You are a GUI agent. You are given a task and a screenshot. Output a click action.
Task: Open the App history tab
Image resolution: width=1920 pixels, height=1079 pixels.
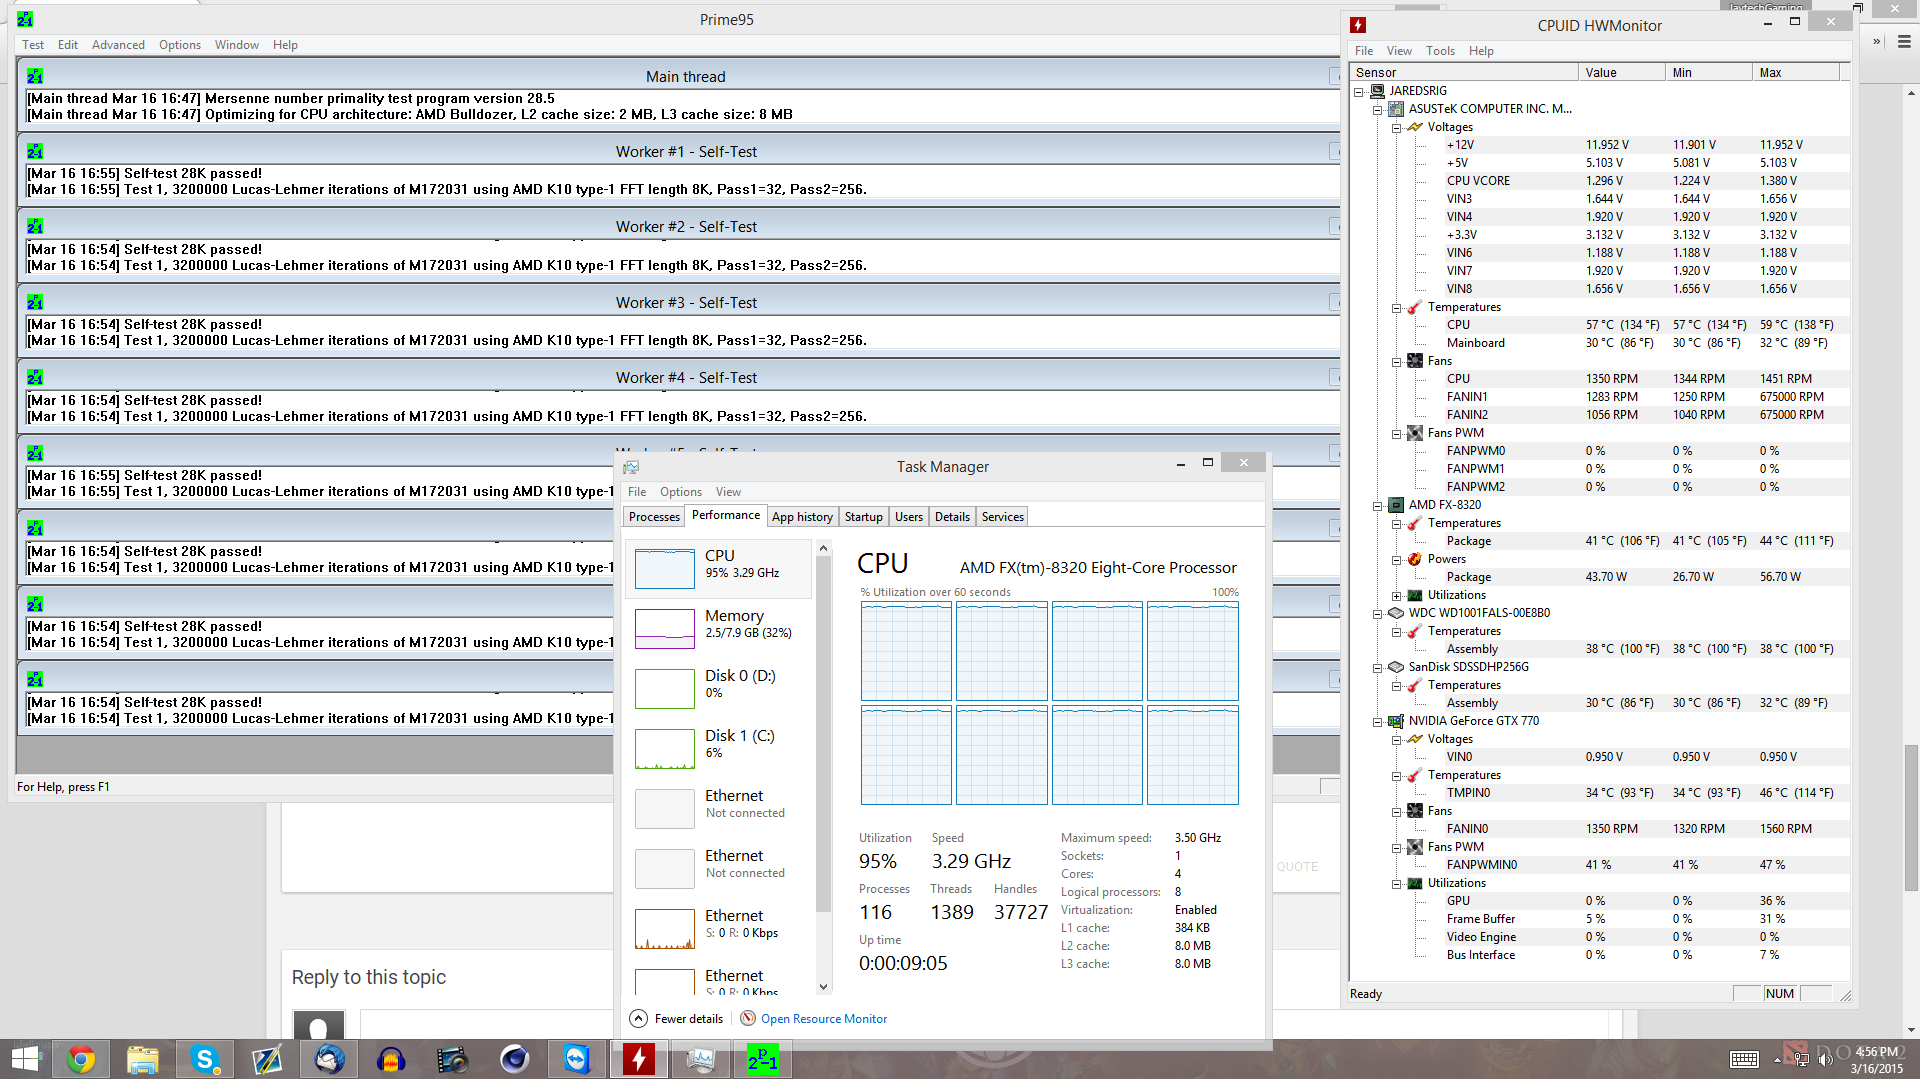pos(802,517)
